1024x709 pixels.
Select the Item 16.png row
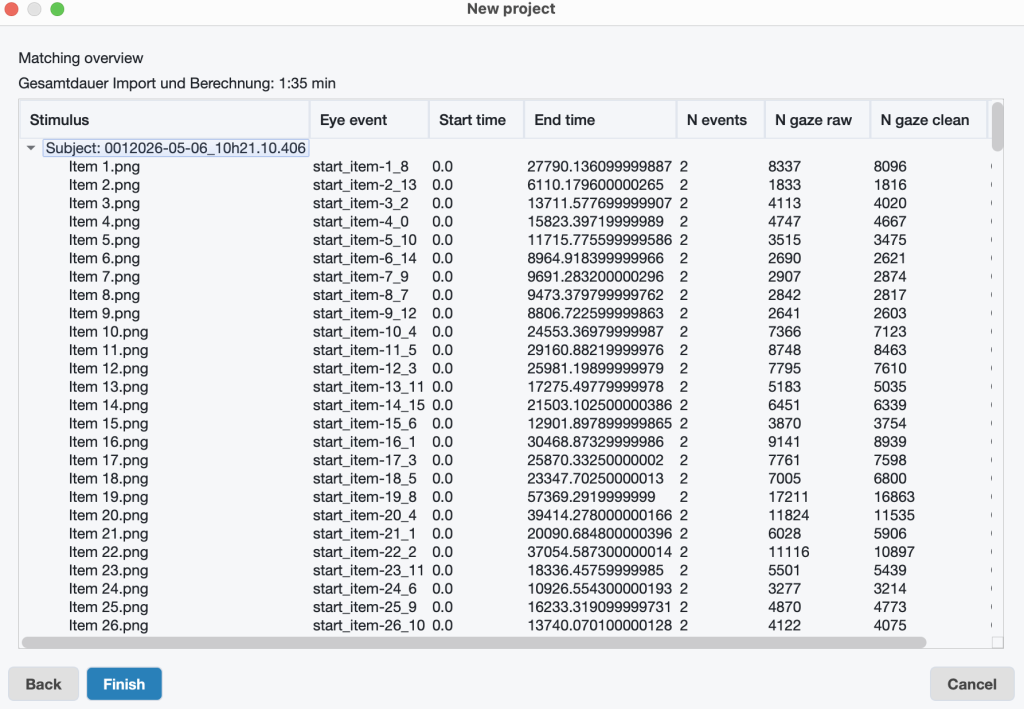504,441
